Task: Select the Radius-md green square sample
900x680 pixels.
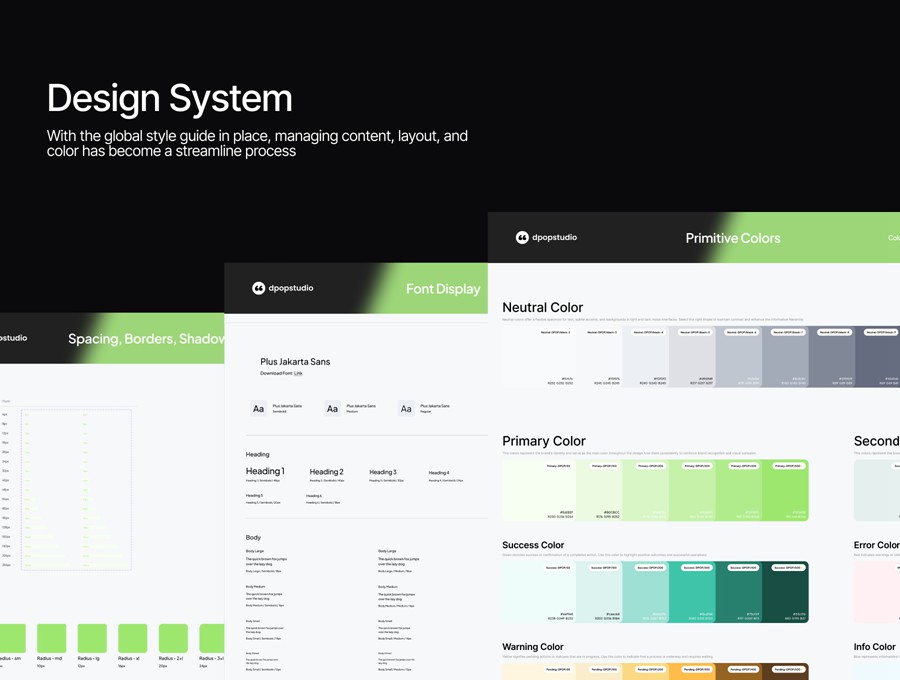Action: pyautogui.click(x=51, y=638)
